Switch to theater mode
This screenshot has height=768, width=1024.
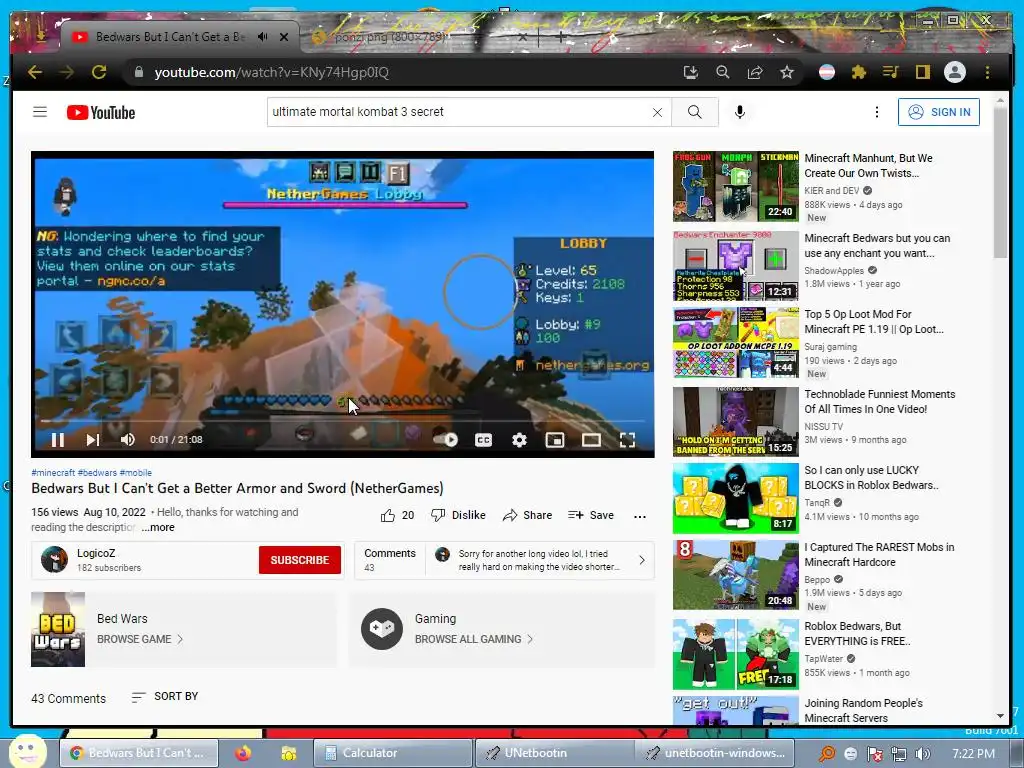(x=591, y=440)
